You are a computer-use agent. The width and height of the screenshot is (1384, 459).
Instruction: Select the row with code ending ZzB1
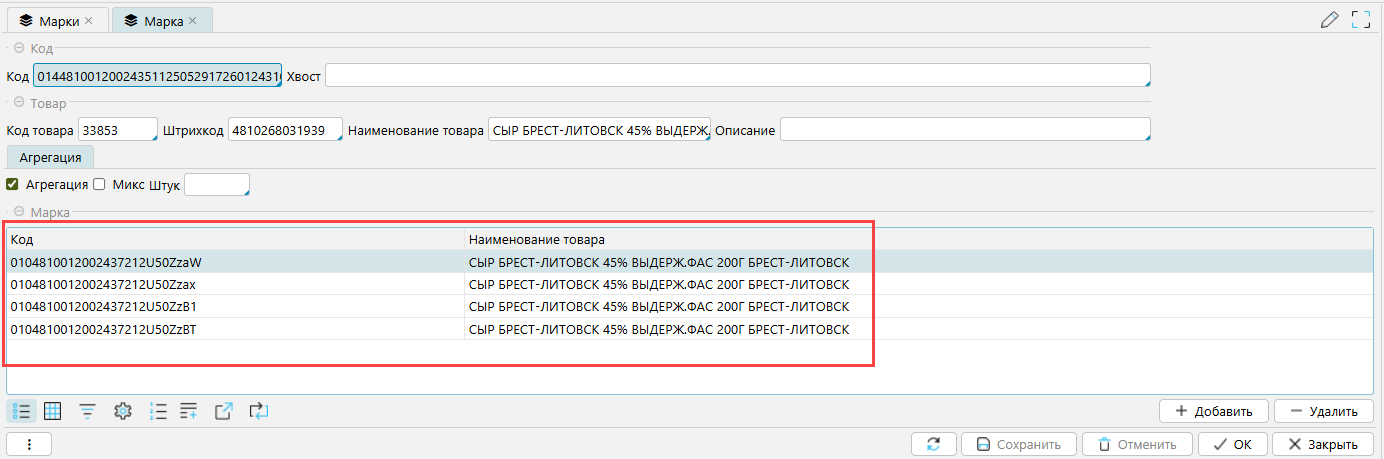[x=236, y=307]
